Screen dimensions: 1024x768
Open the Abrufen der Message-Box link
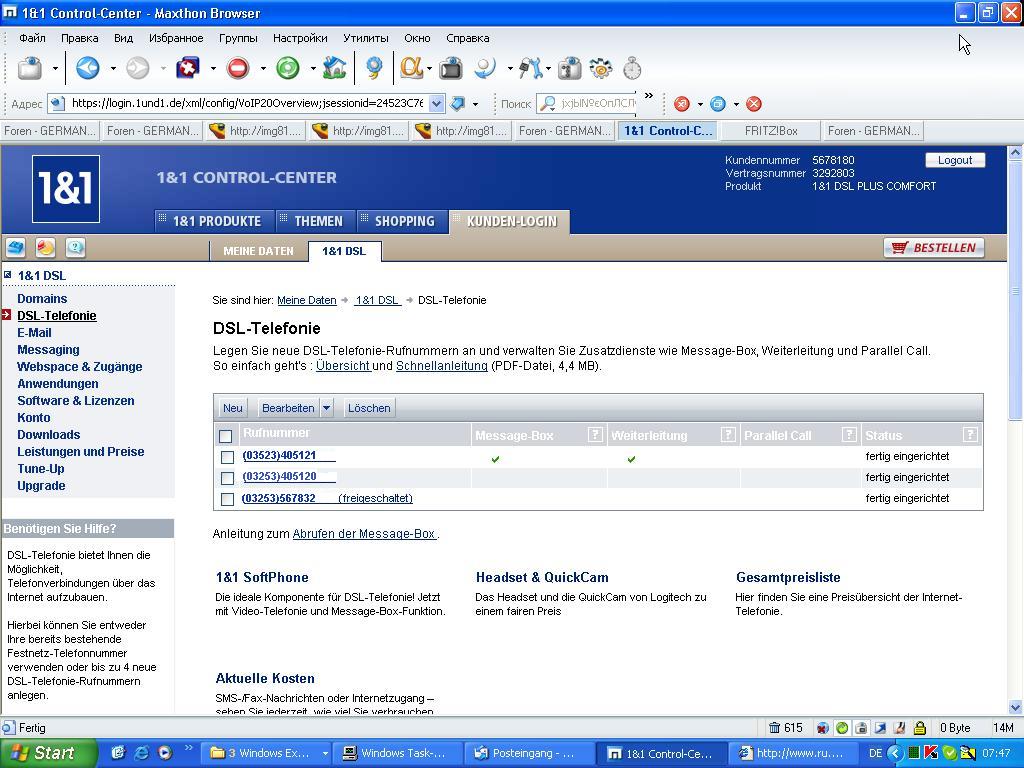(364, 534)
